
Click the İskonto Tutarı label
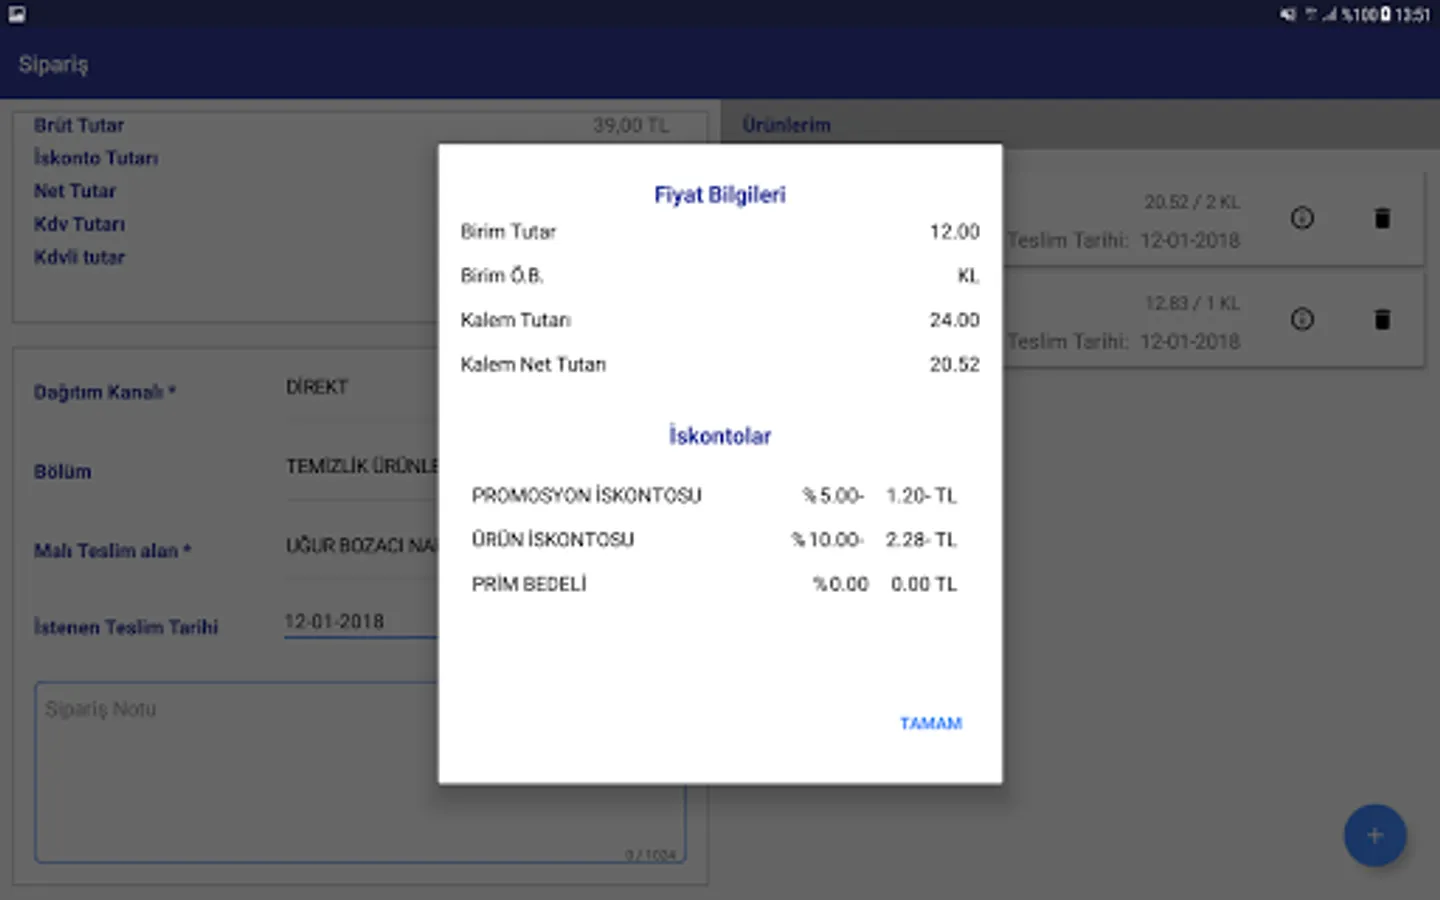point(96,158)
